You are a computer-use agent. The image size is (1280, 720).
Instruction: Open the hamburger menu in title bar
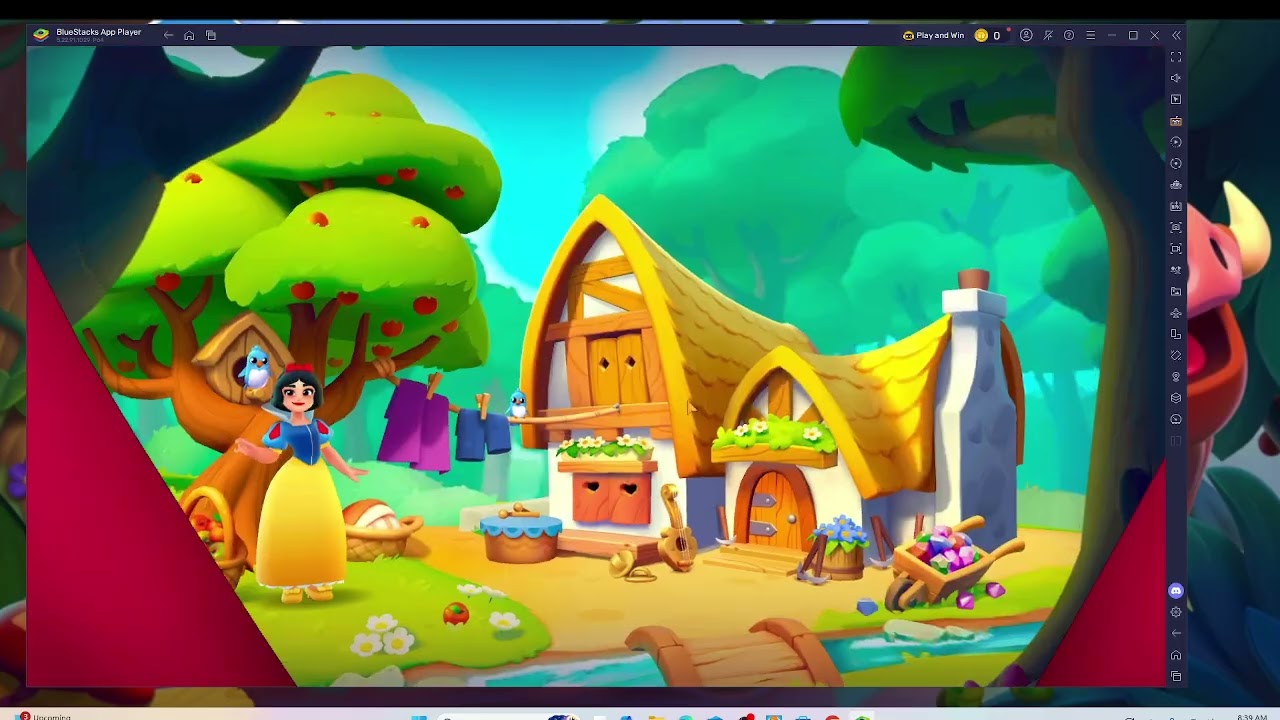1090,35
